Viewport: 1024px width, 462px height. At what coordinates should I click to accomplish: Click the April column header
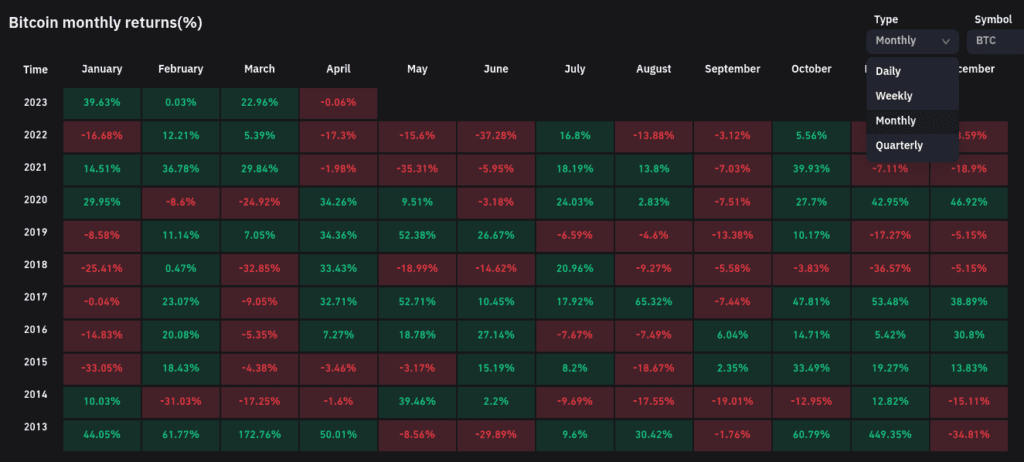(x=338, y=69)
